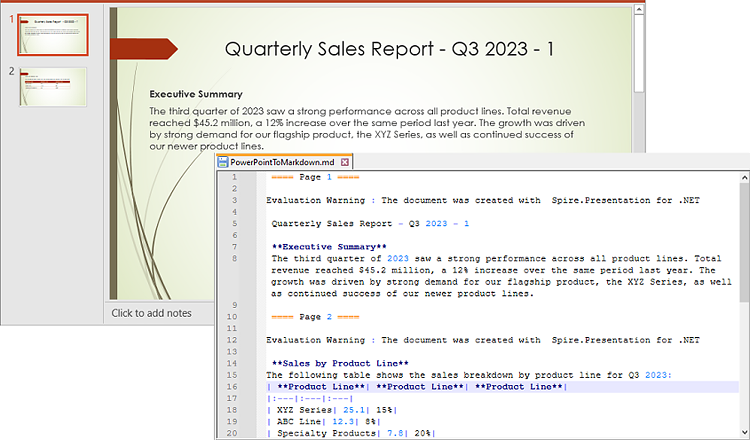
Task: Click '**Sales by Product Line**' on line 14
Action: tap(340, 363)
